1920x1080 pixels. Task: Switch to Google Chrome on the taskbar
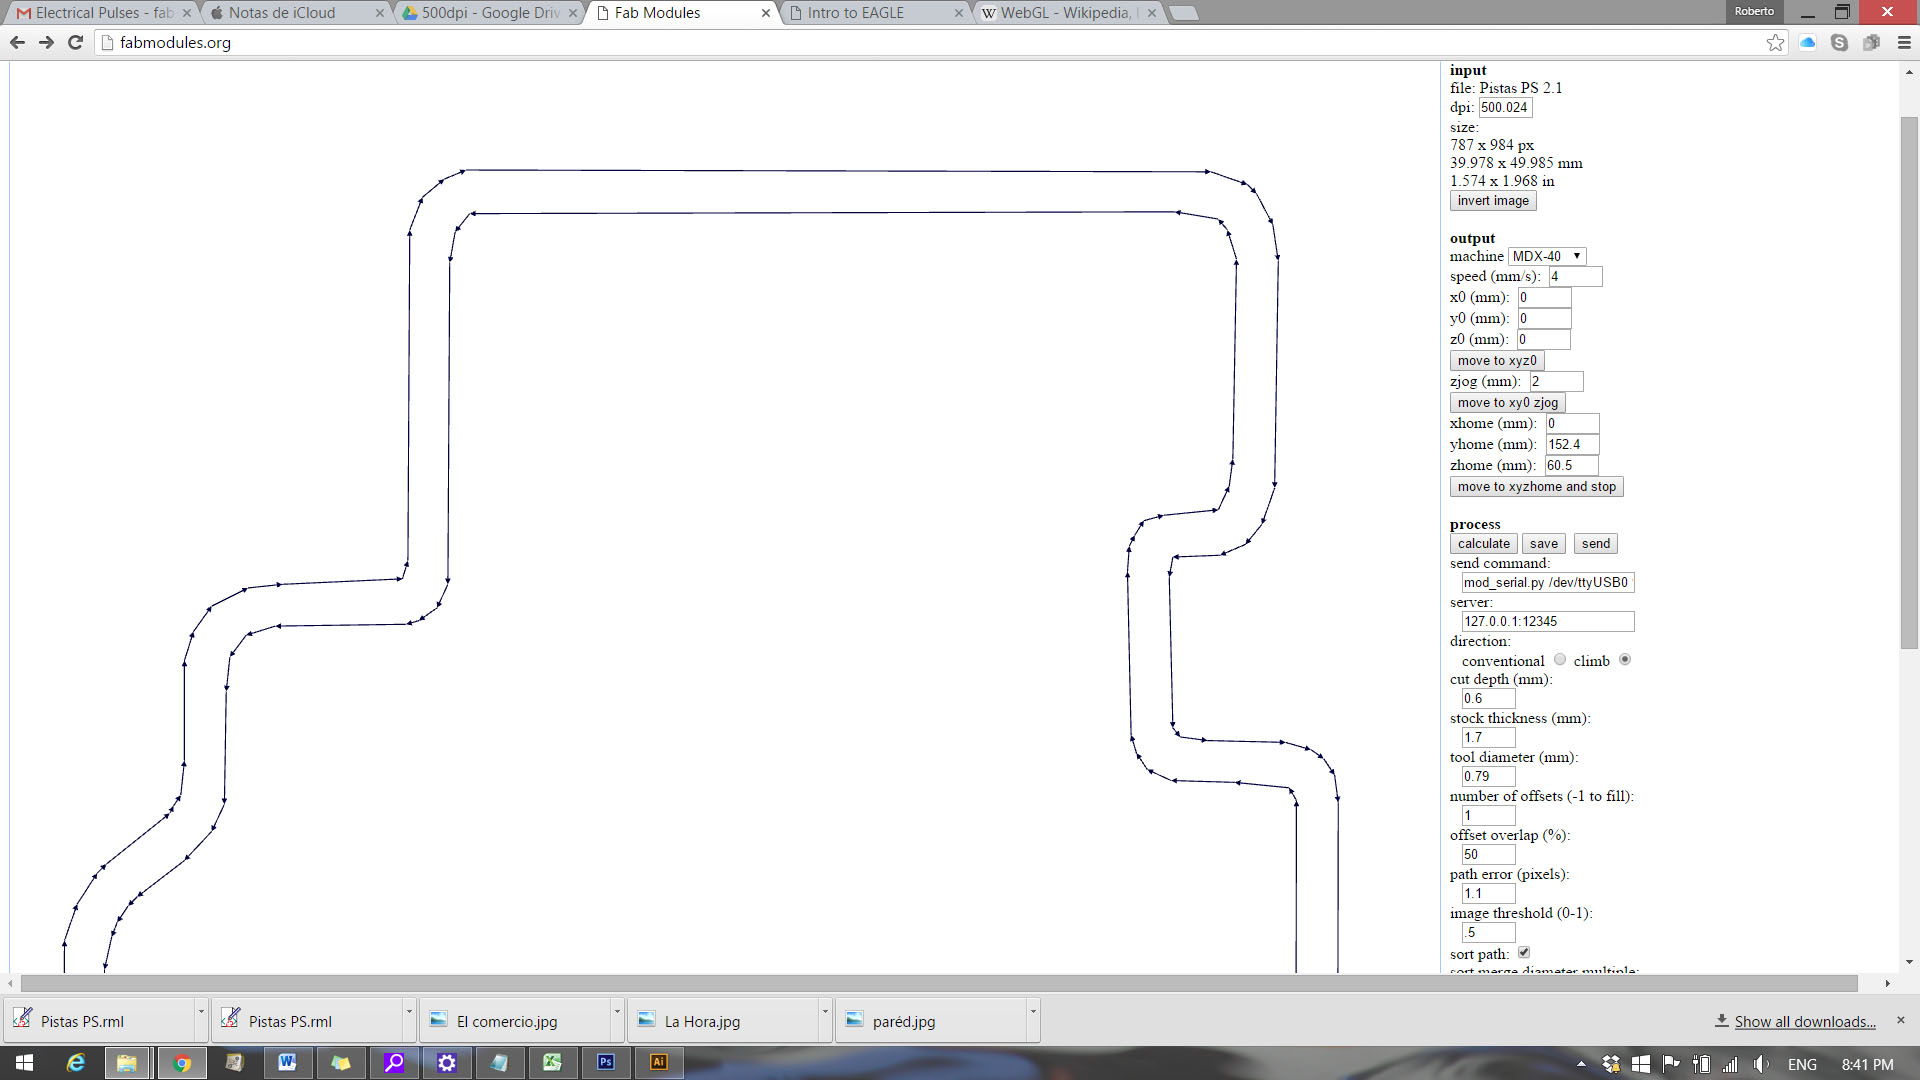click(x=181, y=1063)
